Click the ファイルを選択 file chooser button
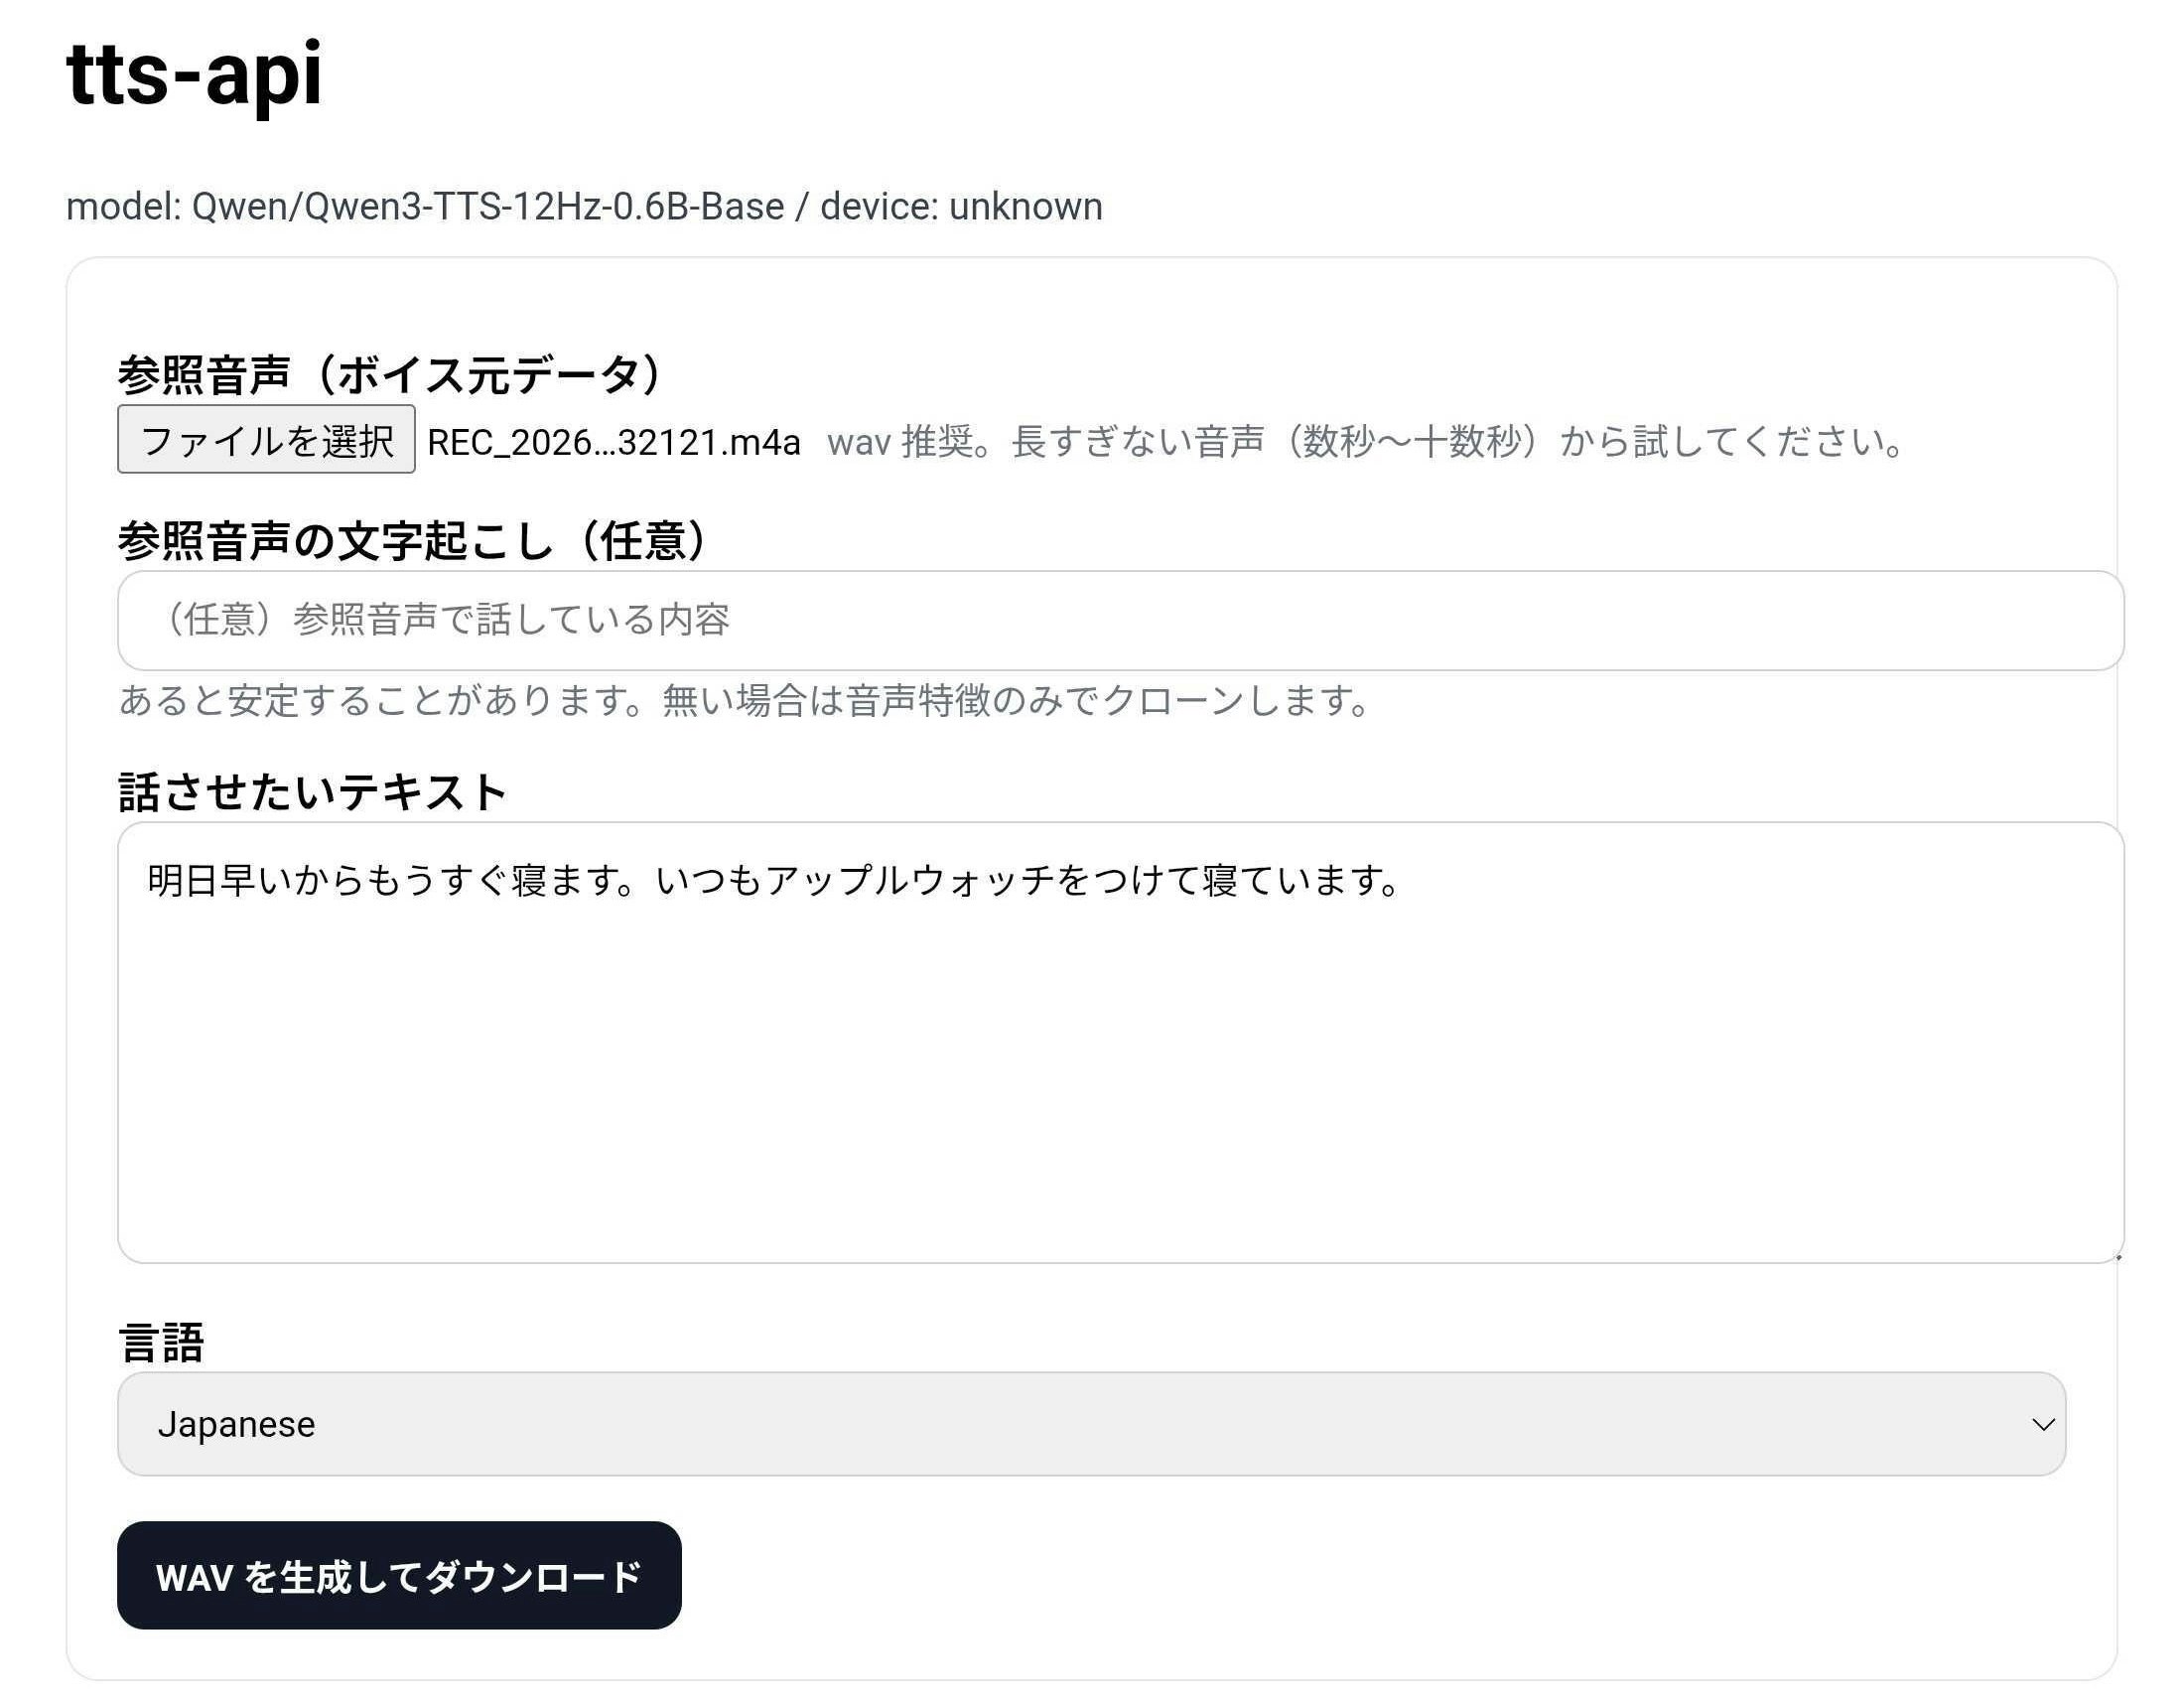Screen dimensions: 2184x1702 point(266,440)
